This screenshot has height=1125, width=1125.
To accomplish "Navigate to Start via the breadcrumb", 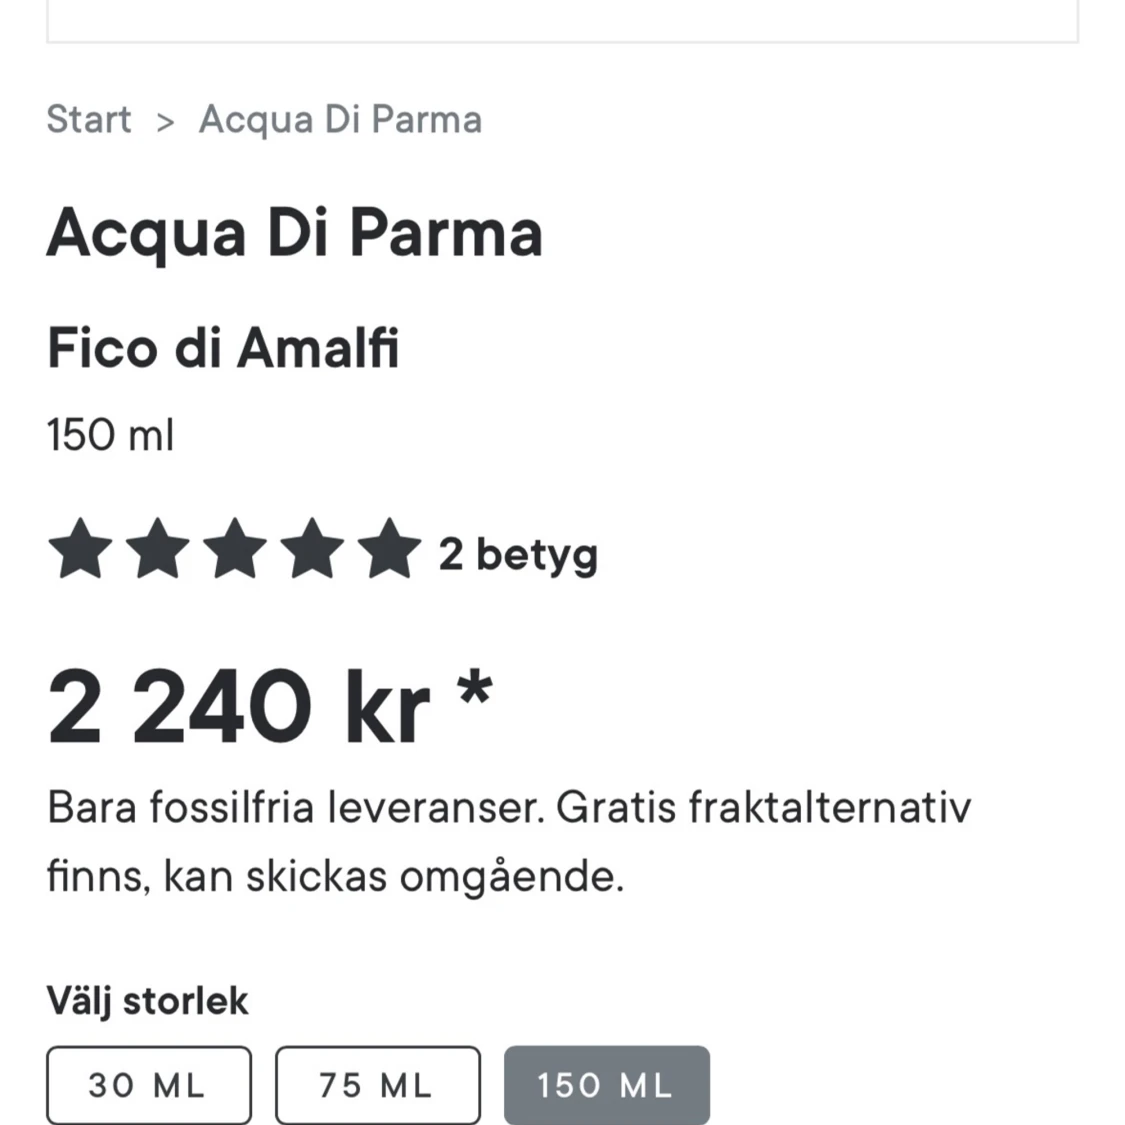I will [x=89, y=120].
